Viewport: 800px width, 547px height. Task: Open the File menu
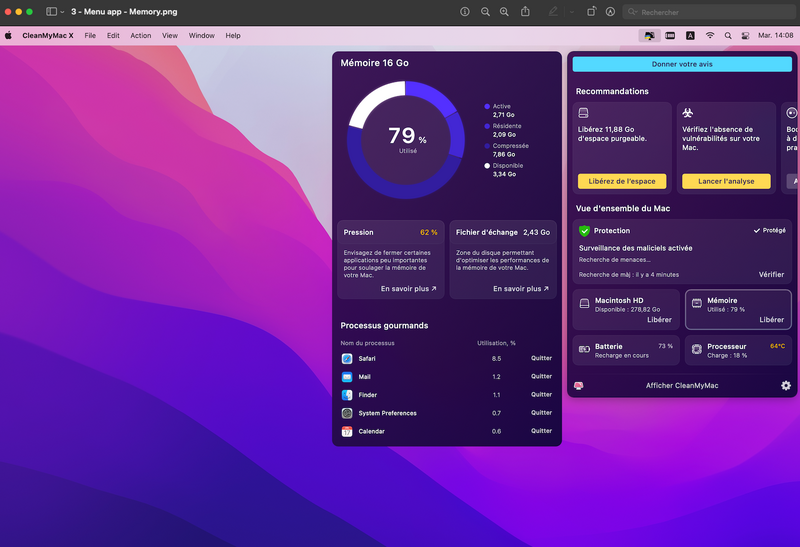pos(90,35)
